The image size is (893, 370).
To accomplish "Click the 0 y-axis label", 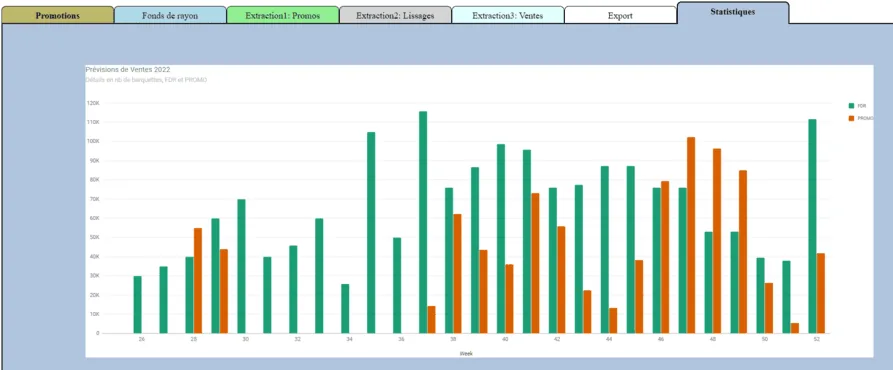I will (x=97, y=334).
